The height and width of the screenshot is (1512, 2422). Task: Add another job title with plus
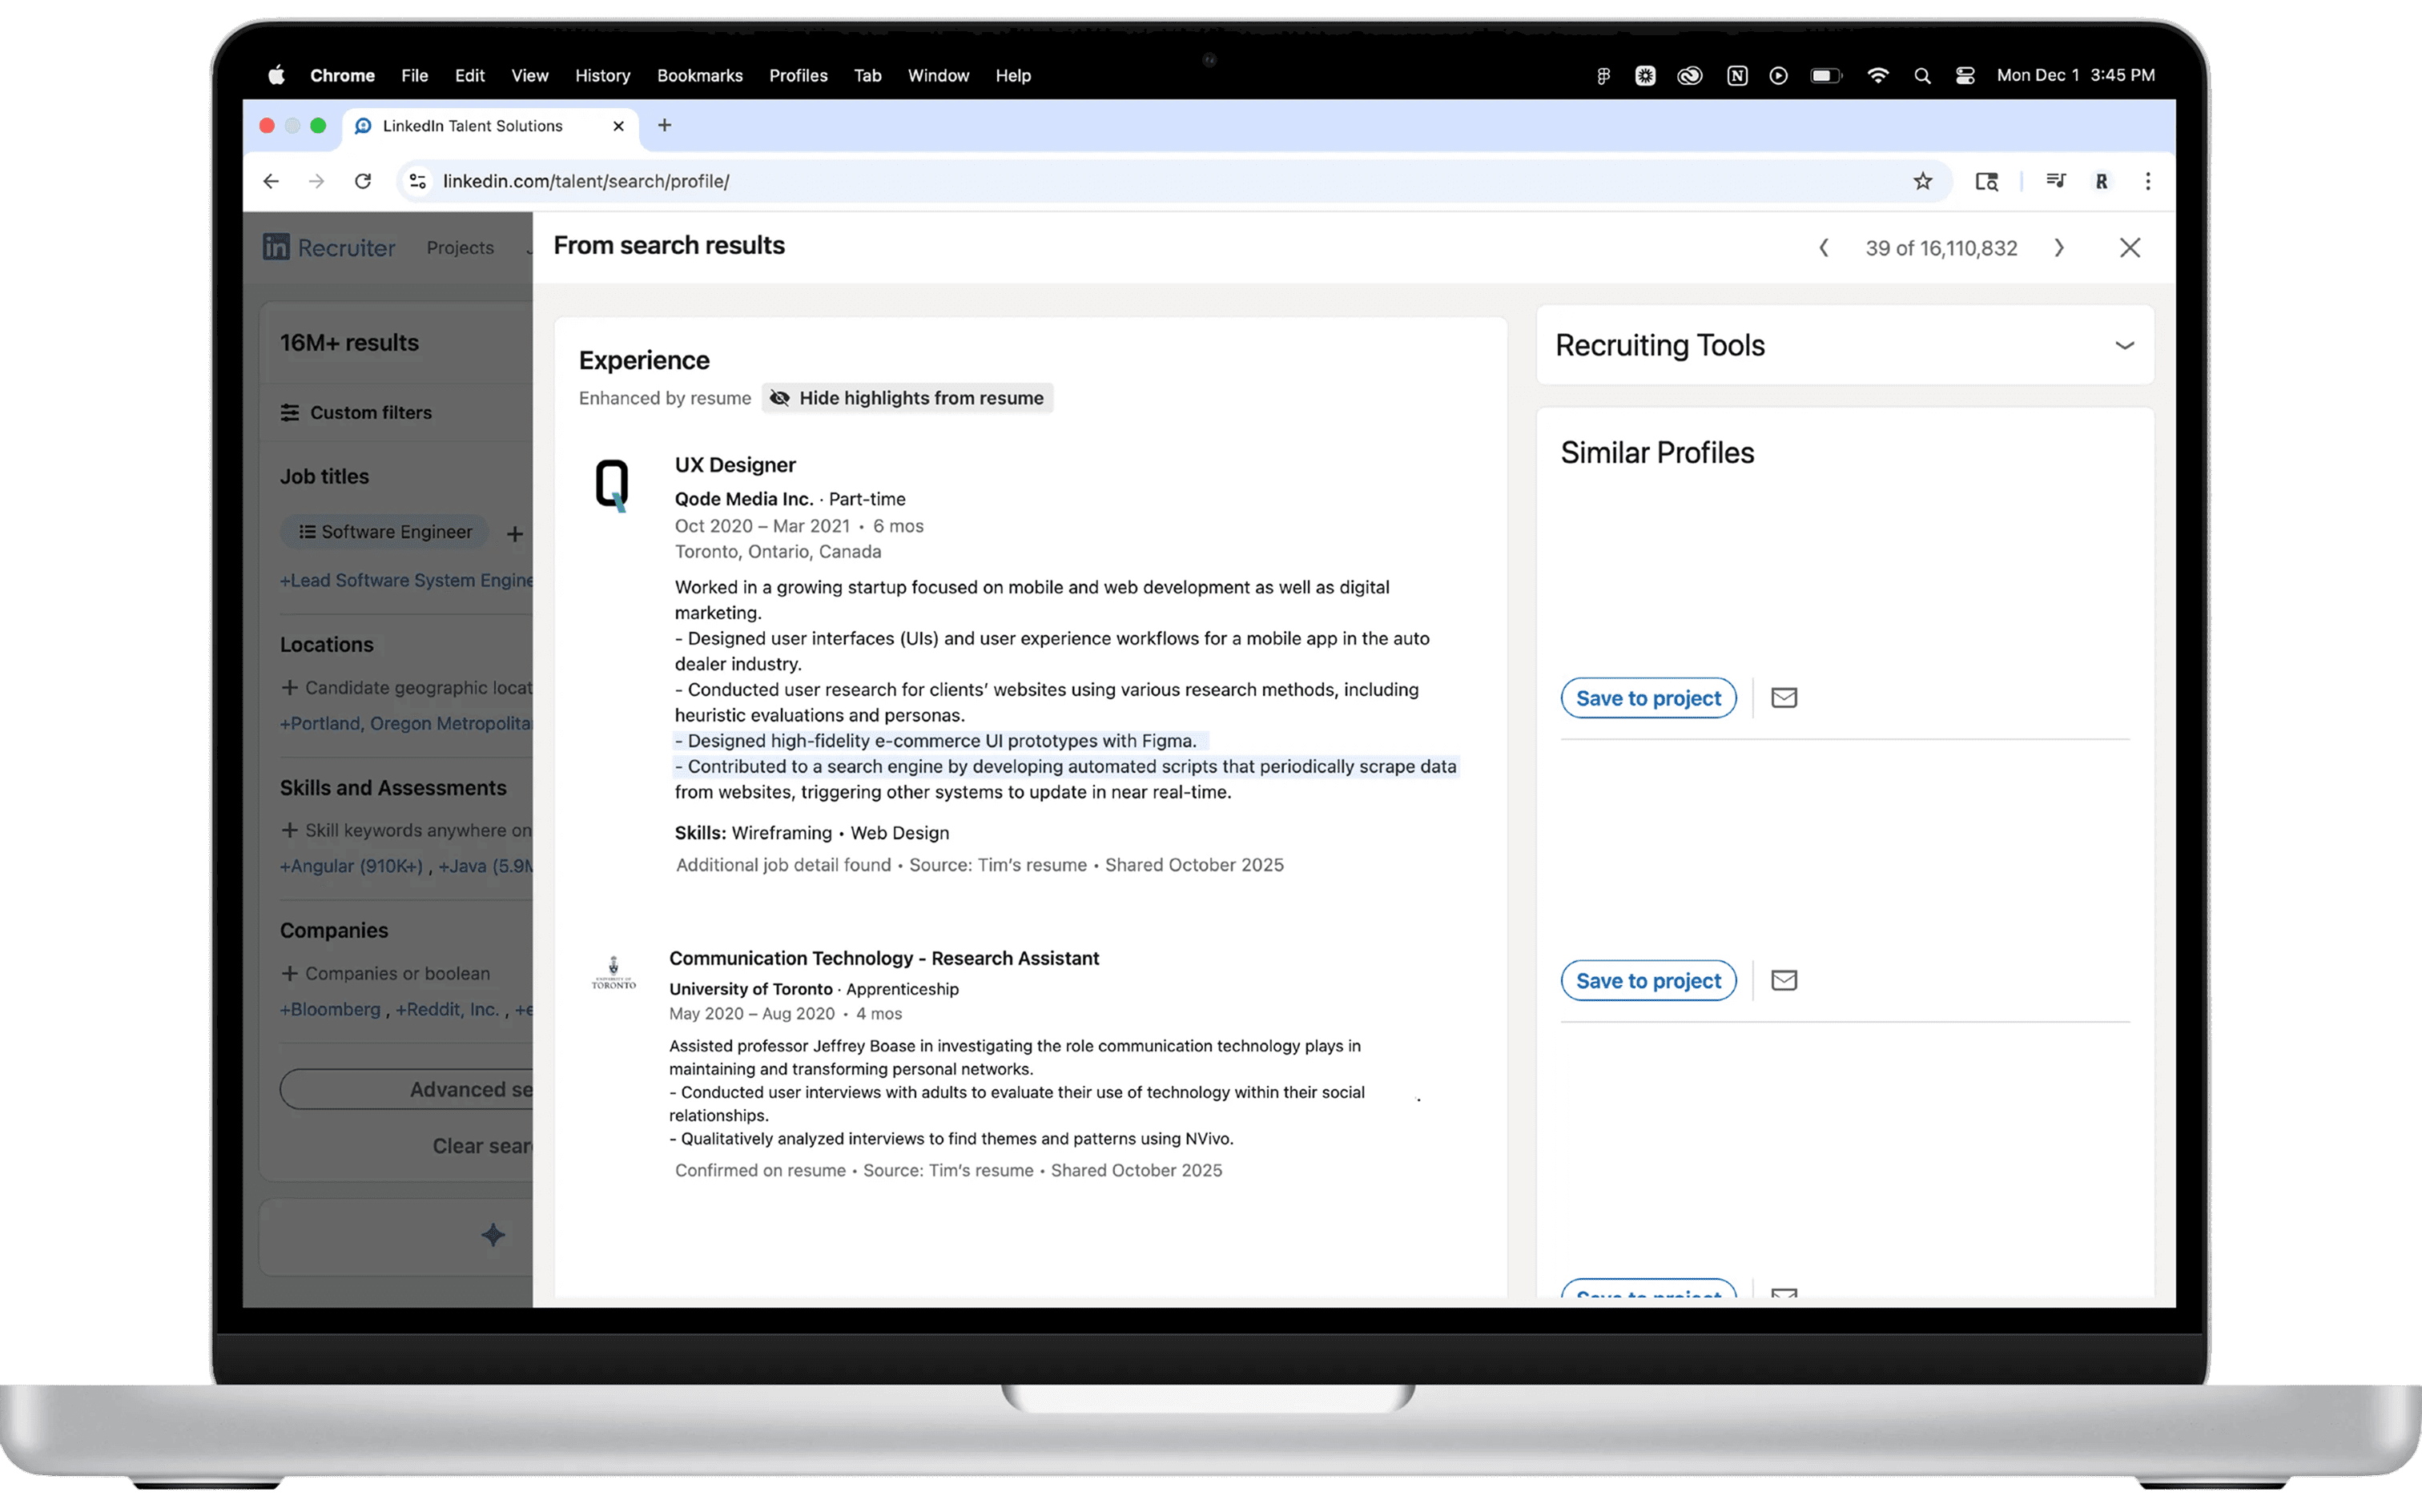point(515,534)
